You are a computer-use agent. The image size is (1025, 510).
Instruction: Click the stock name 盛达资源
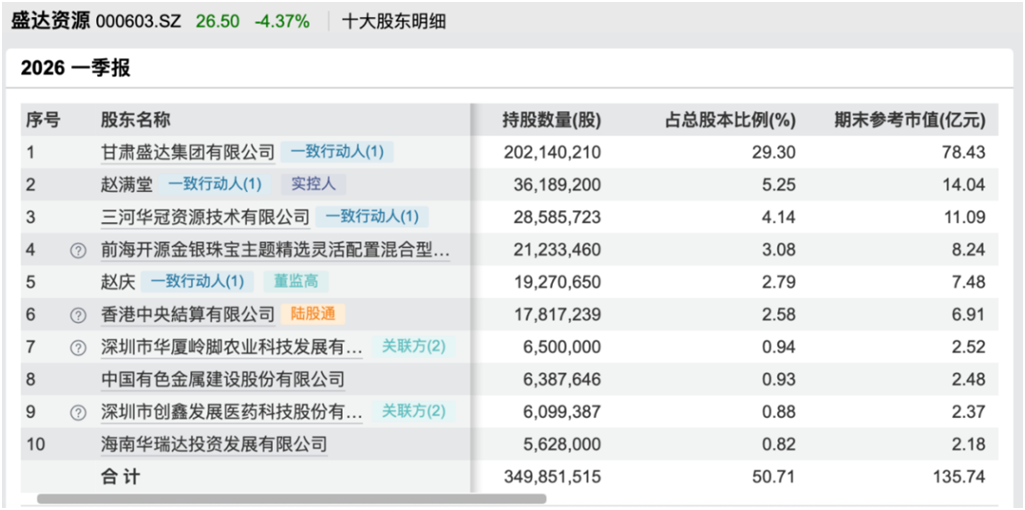tap(50, 22)
